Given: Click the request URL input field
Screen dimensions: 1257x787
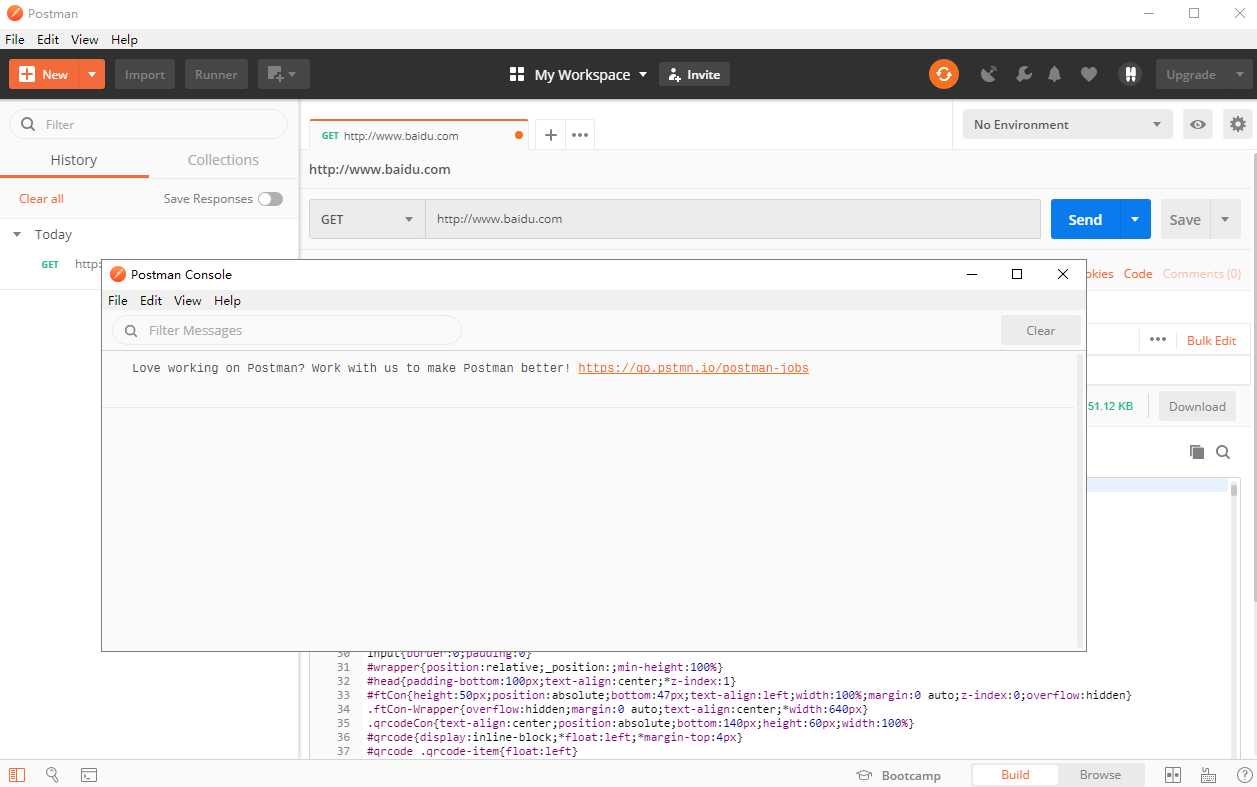Looking at the screenshot, I should (733, 219).
